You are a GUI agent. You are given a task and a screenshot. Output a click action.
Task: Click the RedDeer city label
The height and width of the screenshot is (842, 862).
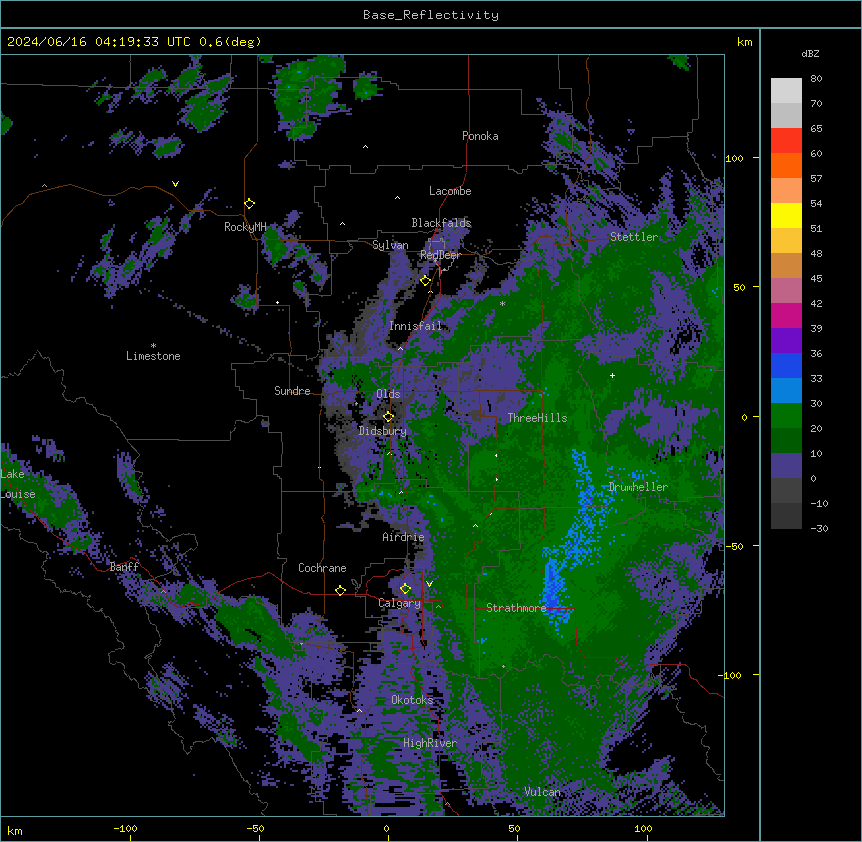(x=440, y=255)
